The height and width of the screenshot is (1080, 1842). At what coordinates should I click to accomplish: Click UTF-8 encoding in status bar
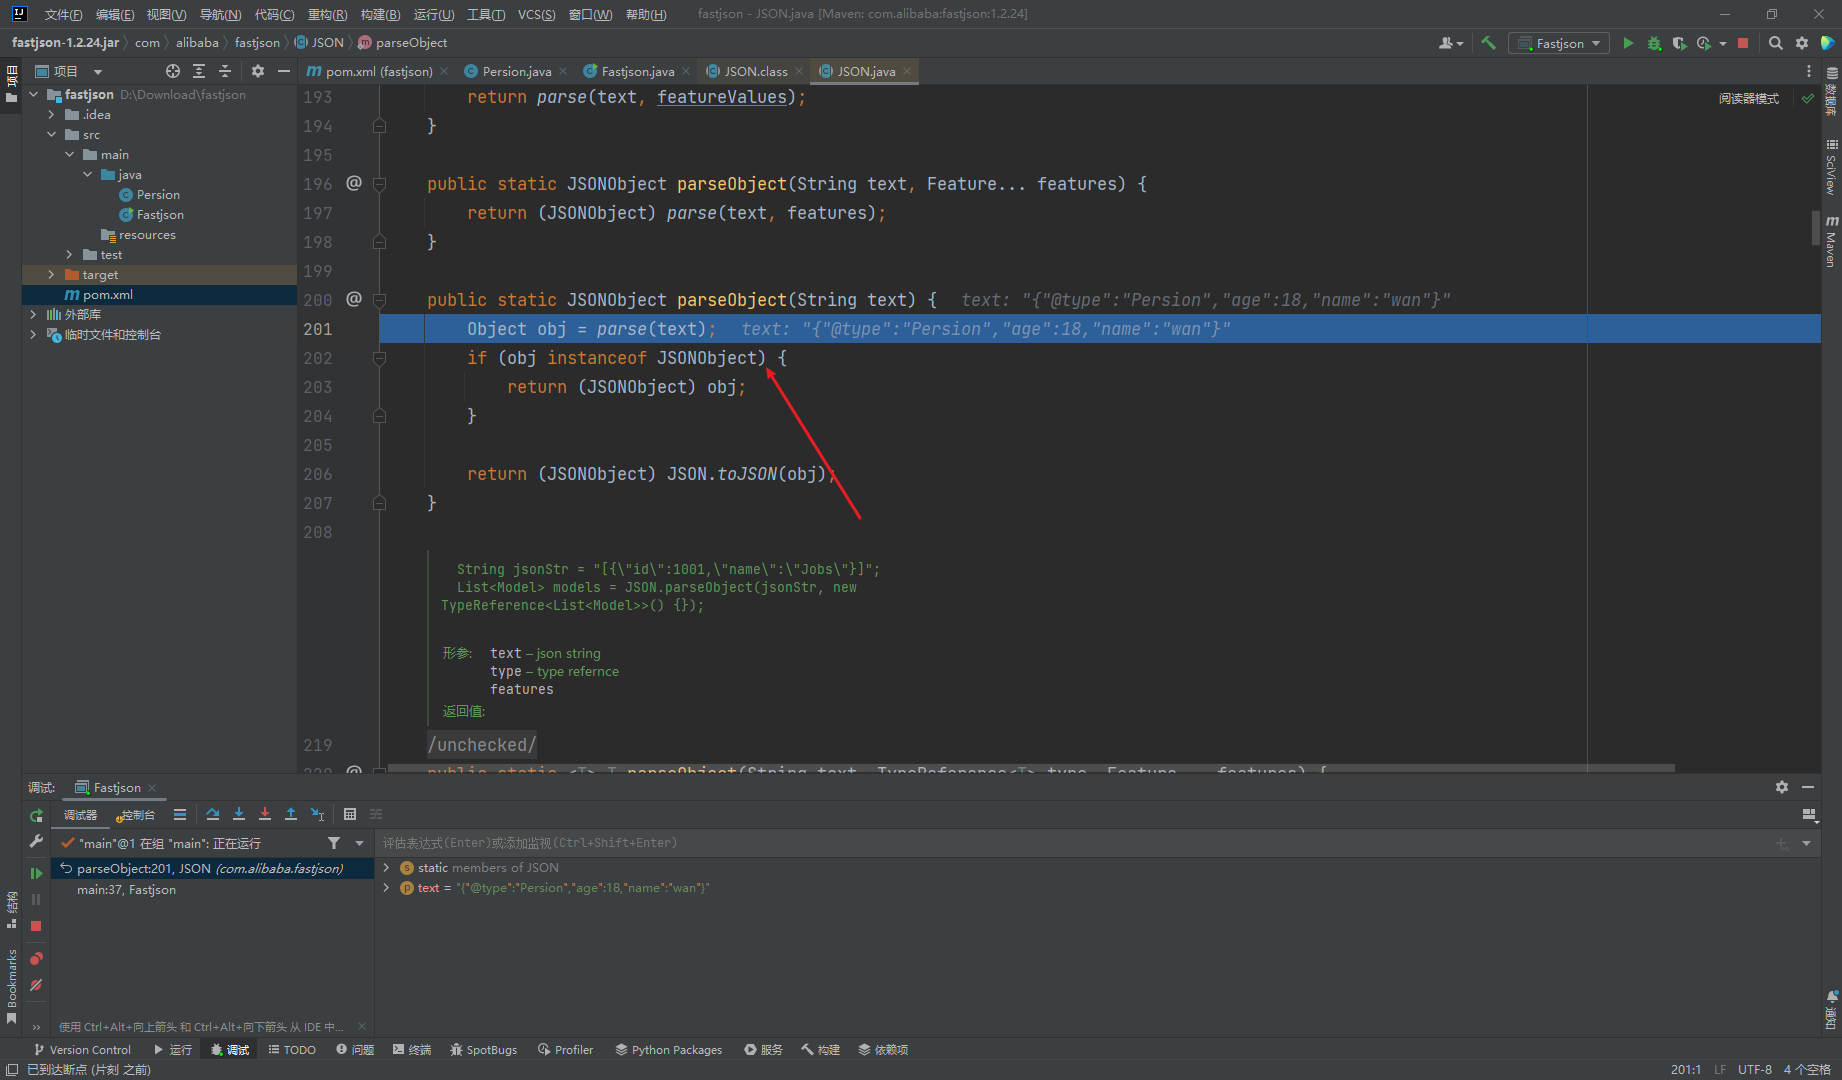1755,1069
